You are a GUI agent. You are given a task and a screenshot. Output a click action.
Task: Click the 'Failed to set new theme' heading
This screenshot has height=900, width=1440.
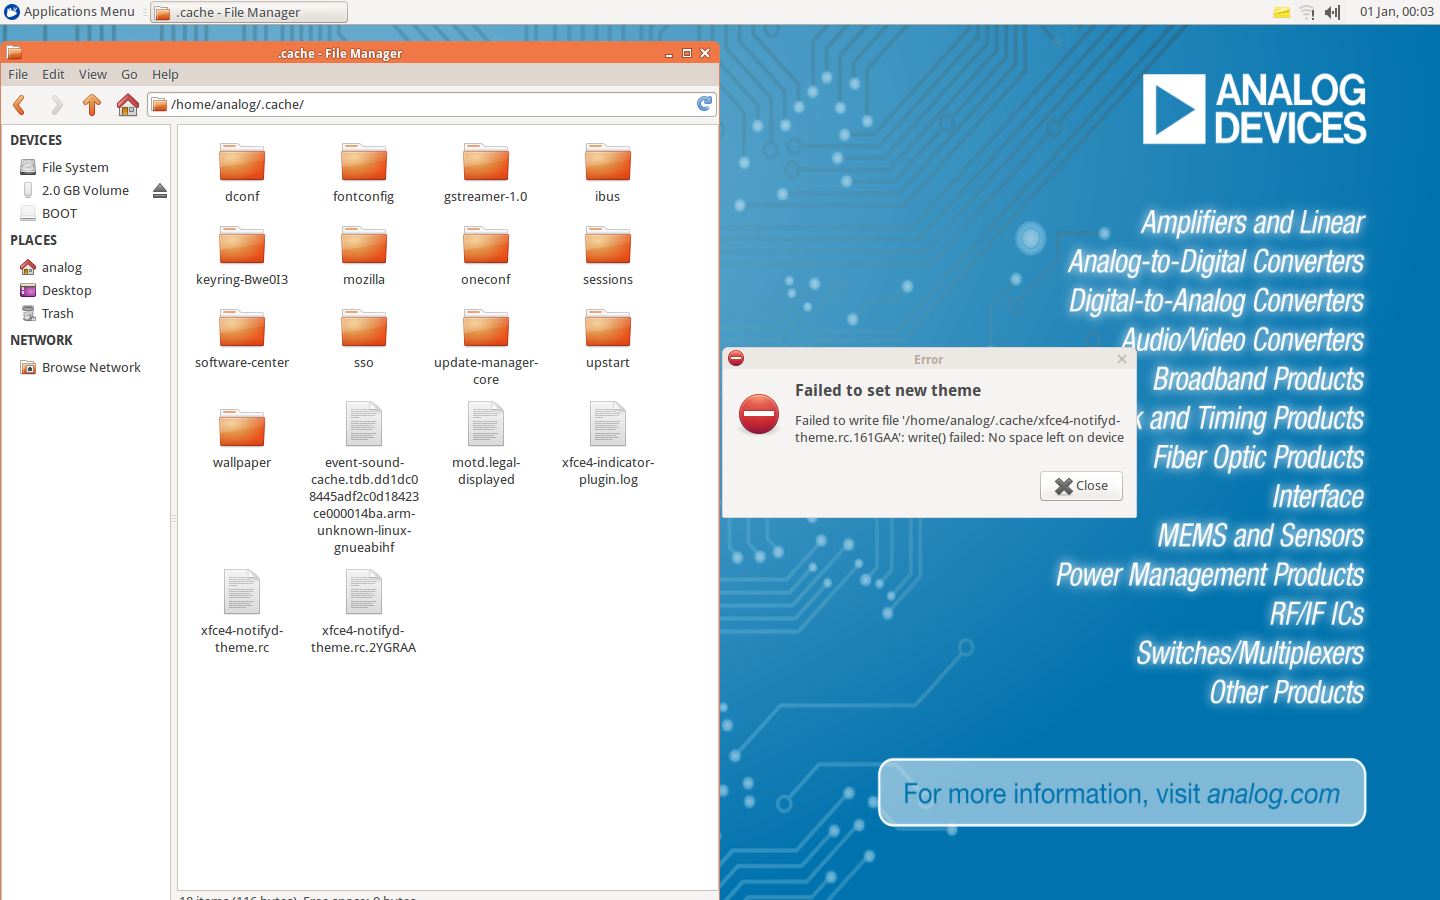click(x=888, y=390)
